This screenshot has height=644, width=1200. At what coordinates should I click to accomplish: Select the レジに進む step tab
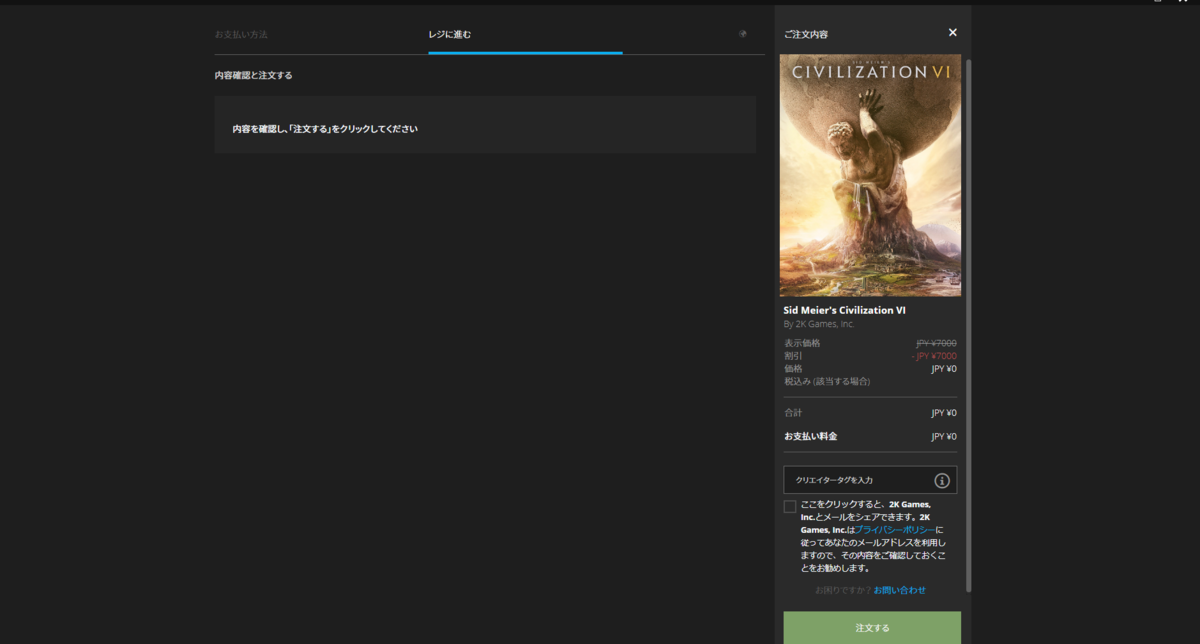tap(525, 35)
